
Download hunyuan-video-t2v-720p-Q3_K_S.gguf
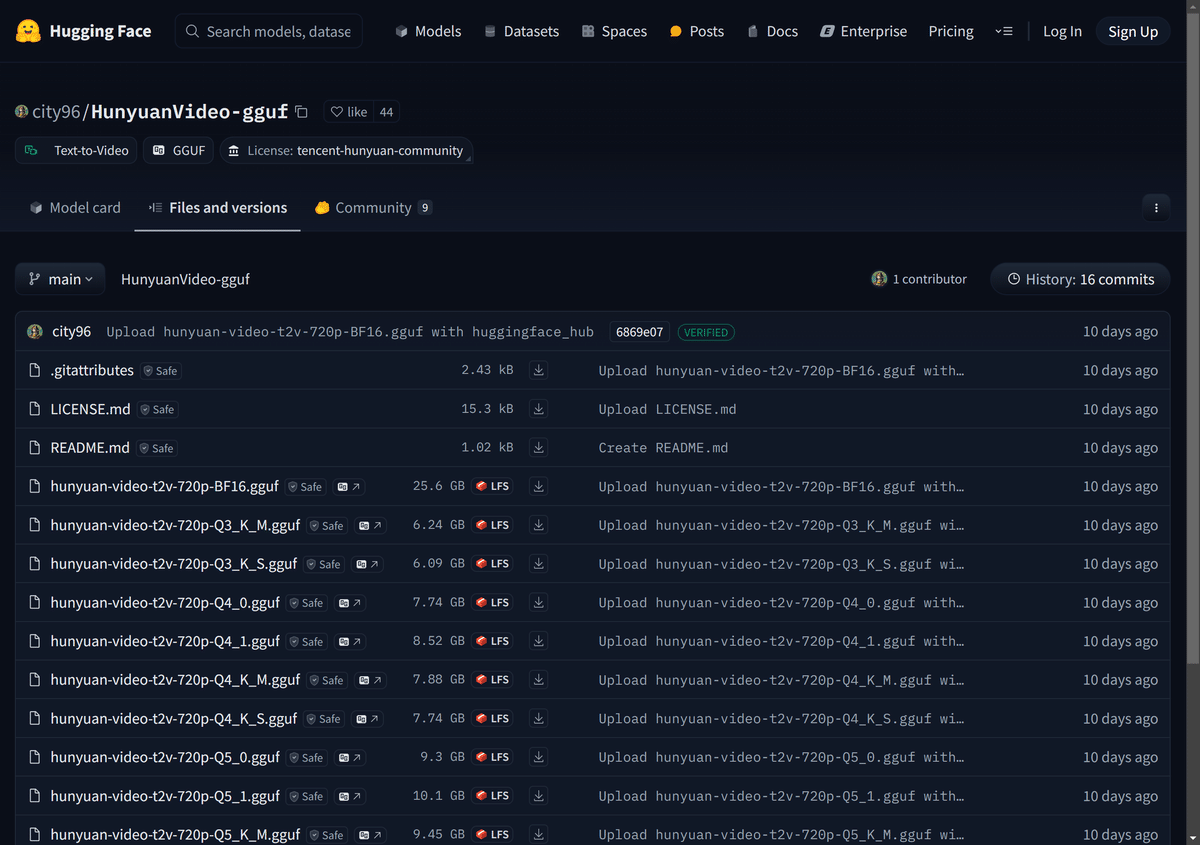click(539, 564)
